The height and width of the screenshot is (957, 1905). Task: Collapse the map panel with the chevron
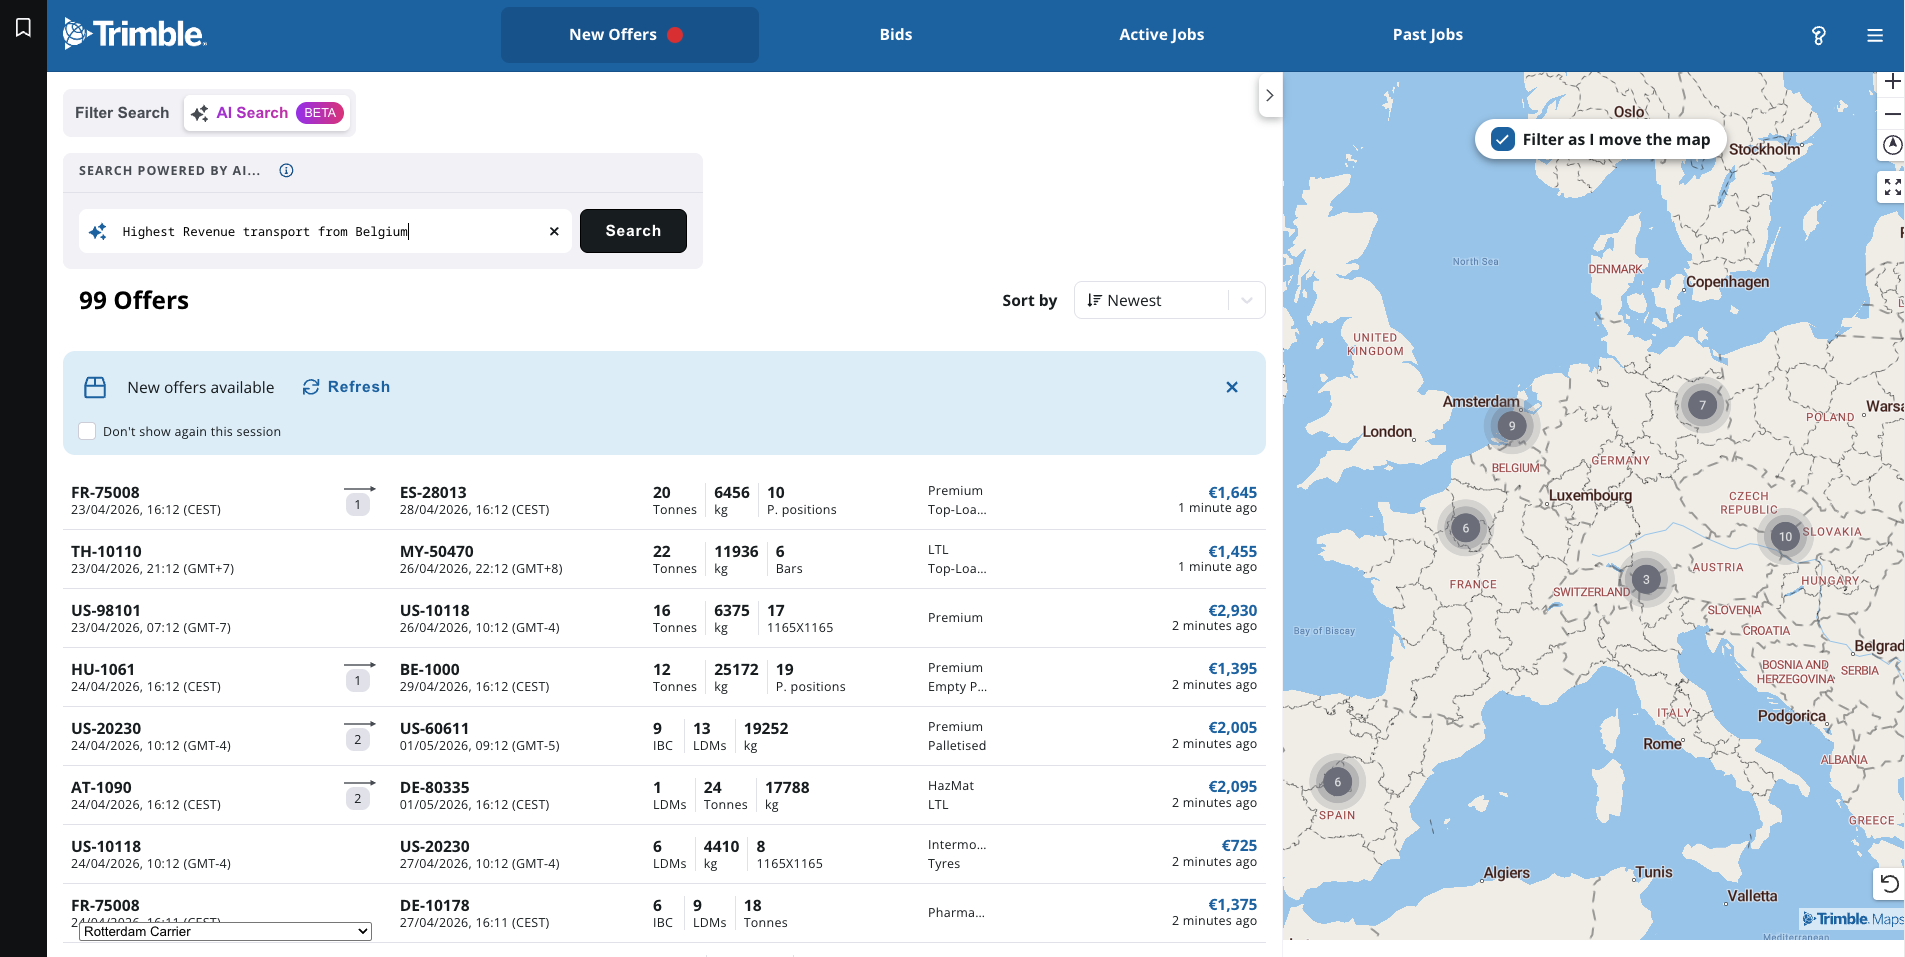[x=1269, y=96]
